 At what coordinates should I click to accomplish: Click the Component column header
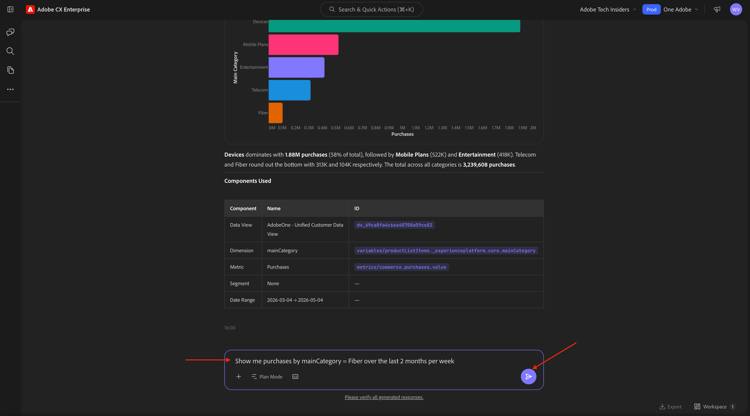(243, 208)
